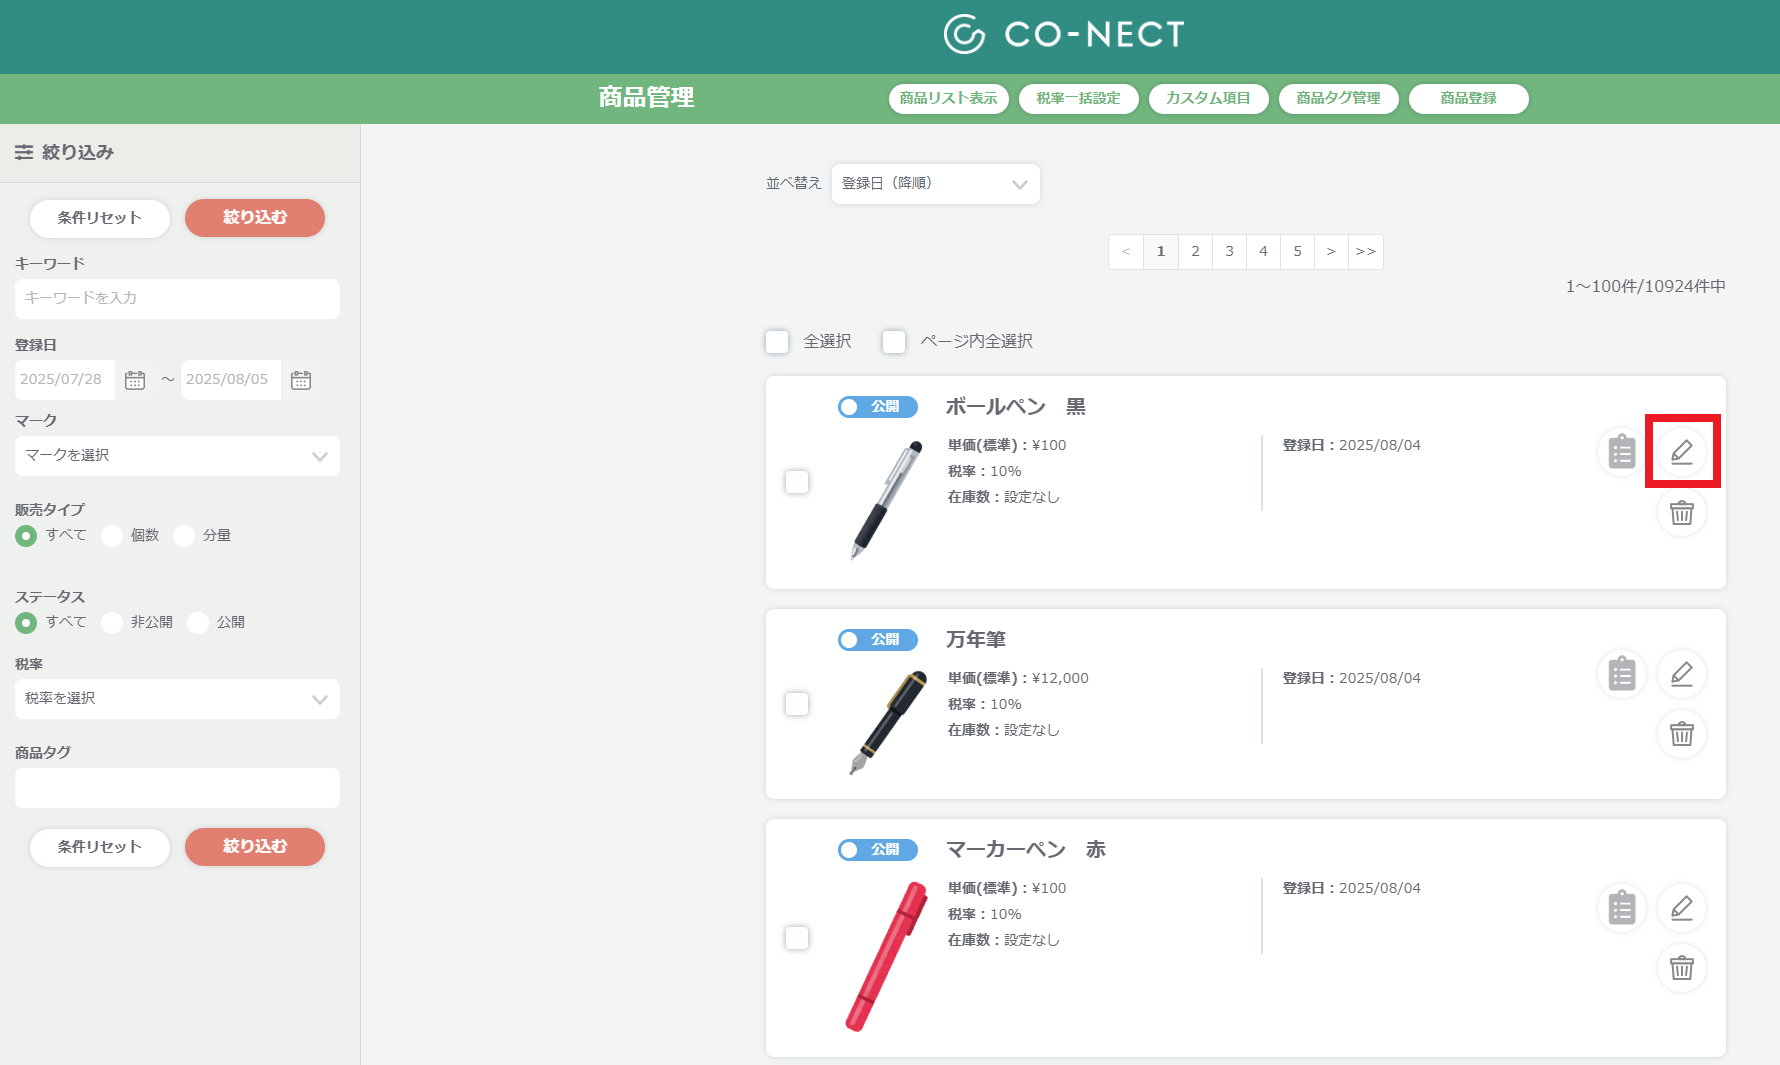Image resolution: width=1780 pixels, height=1065 pixels.
Task: Open end date calendar icon
Action: (301, 380)
